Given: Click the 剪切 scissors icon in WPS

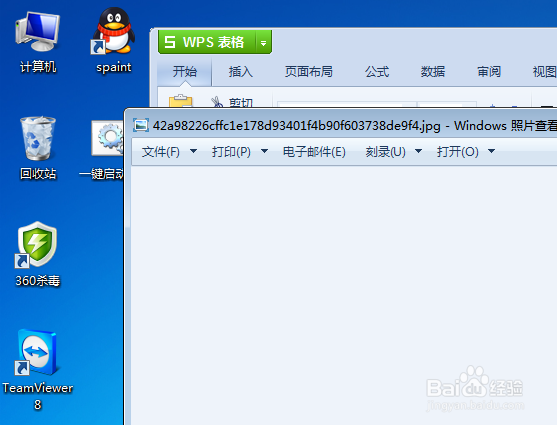Looking at the screenshot, I should pos(217,102).
